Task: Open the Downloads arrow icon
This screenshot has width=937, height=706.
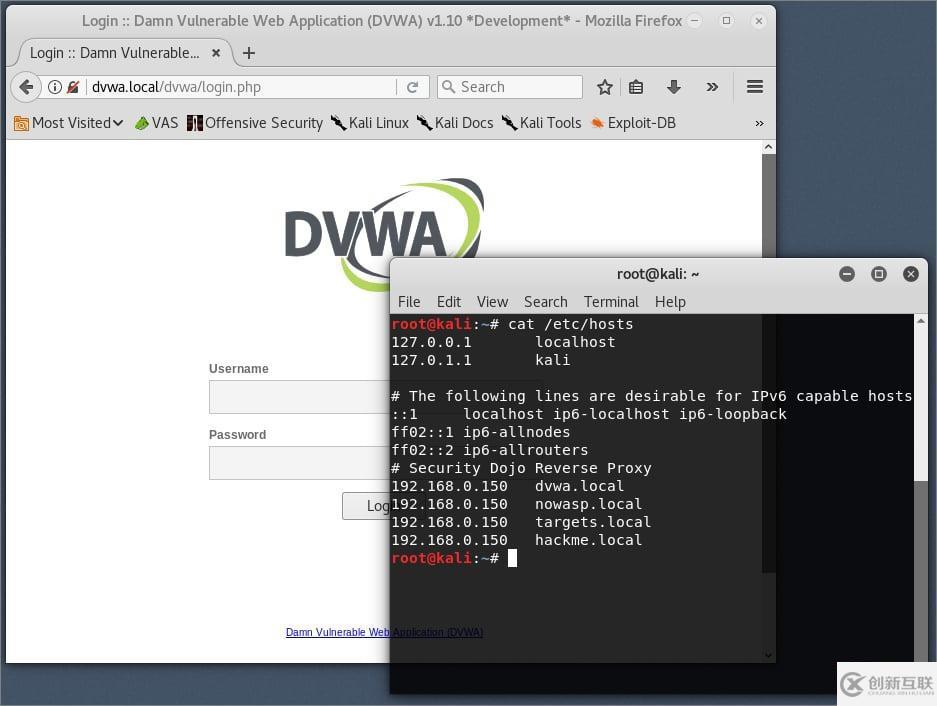Action: click(674, 87)
